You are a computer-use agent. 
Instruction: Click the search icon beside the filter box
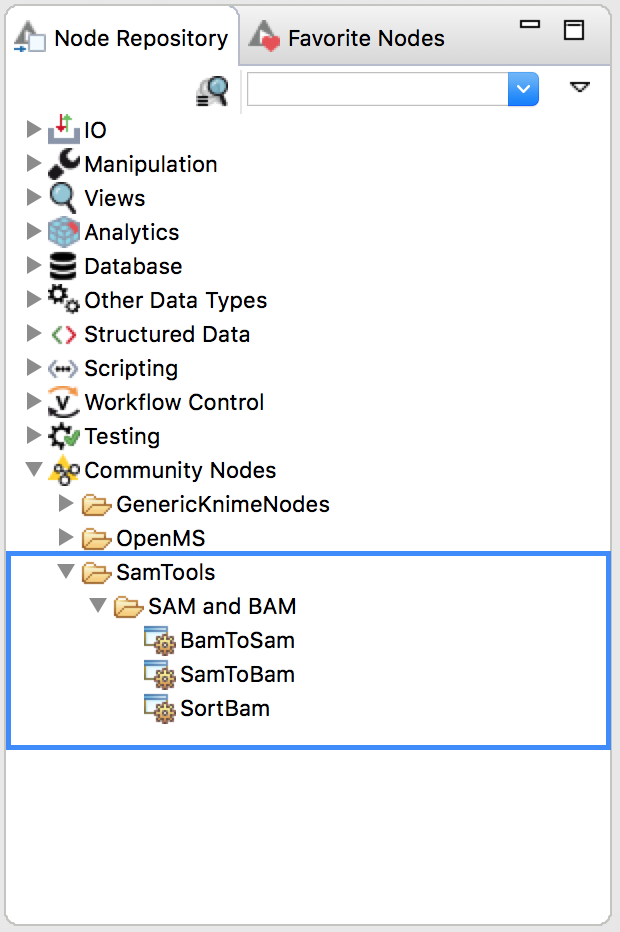(x=212, y=90)
